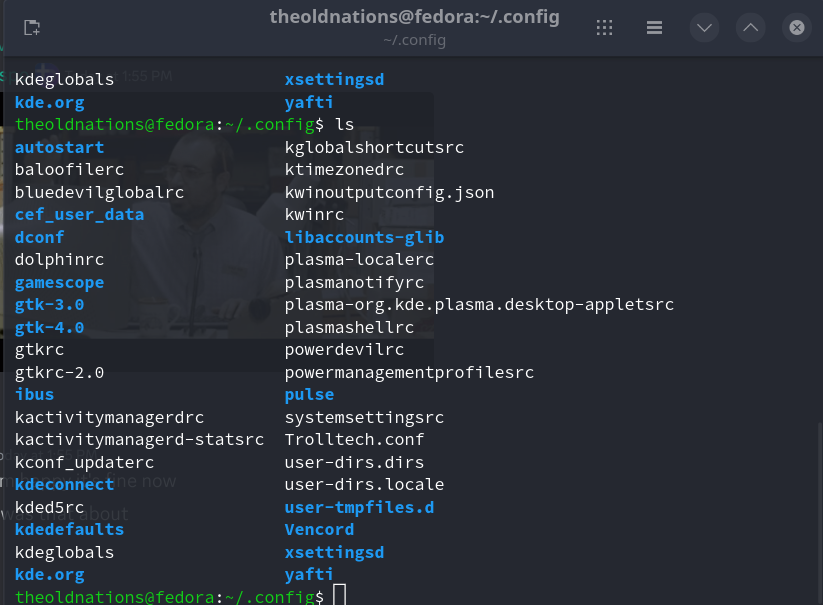Click plasma-localerc in the listing
The height and width of the screenshot is (605, 823).
coord(360,260)
